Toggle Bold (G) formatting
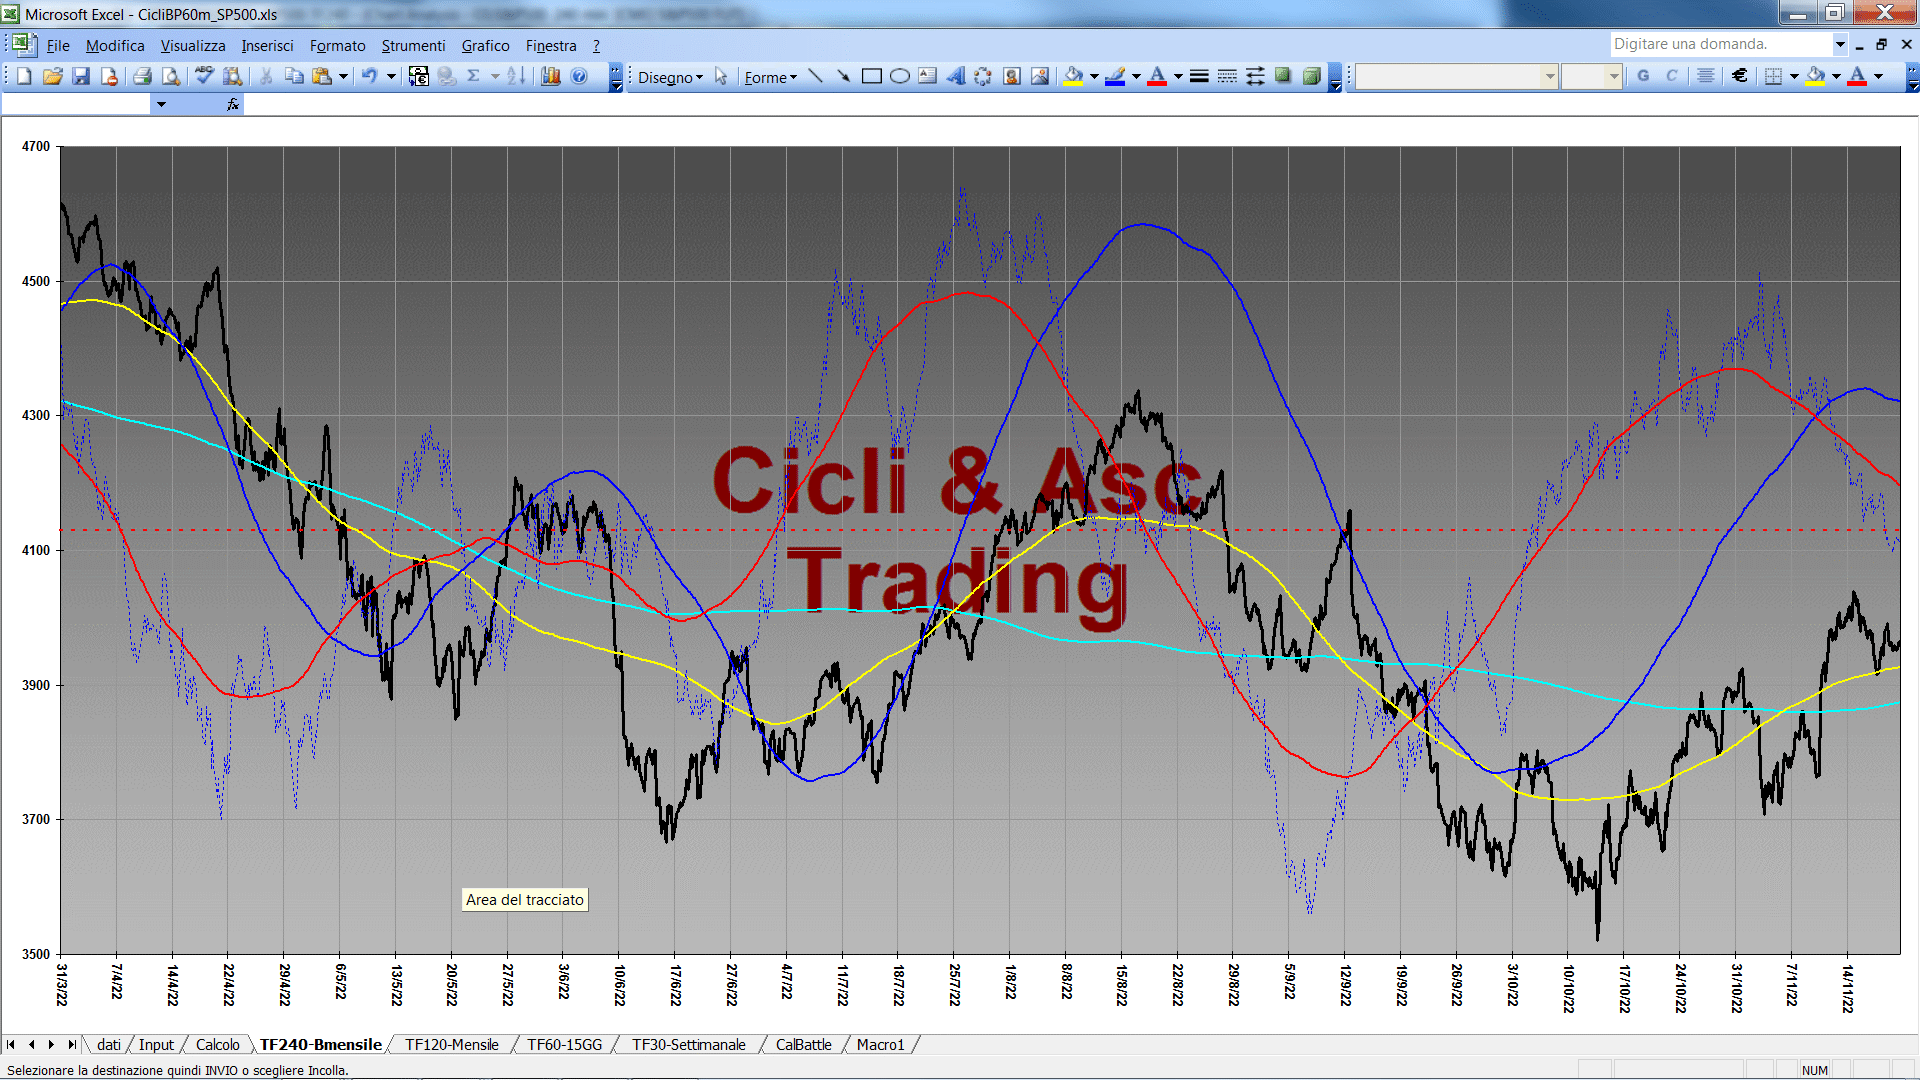The image size is (1920, 1080). tap(1643, 76)
